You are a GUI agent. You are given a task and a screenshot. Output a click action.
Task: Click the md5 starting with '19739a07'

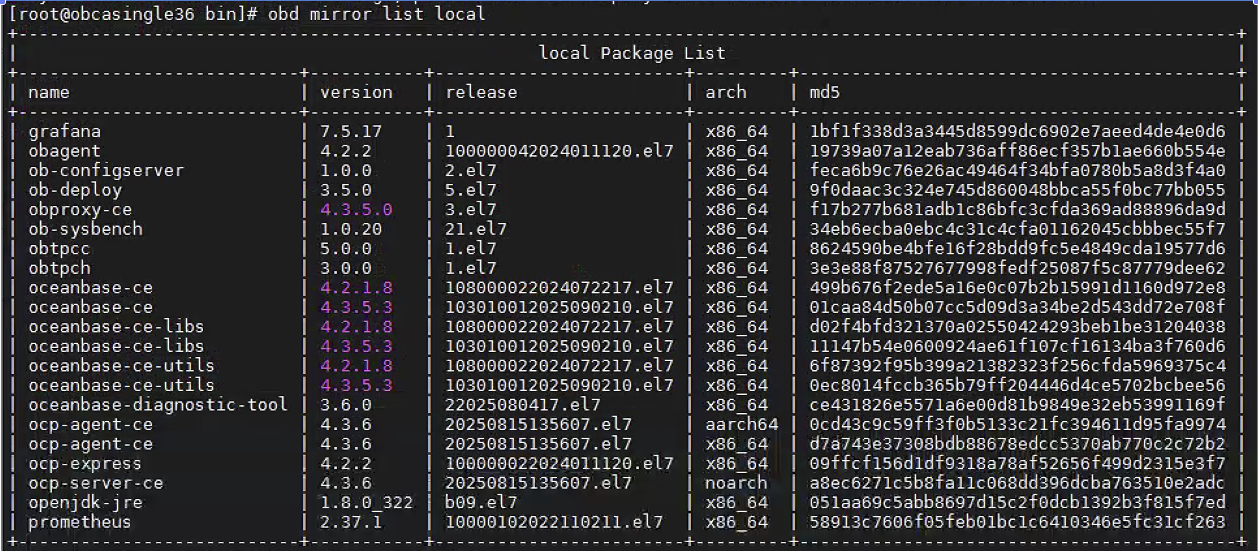(1017, 151)
